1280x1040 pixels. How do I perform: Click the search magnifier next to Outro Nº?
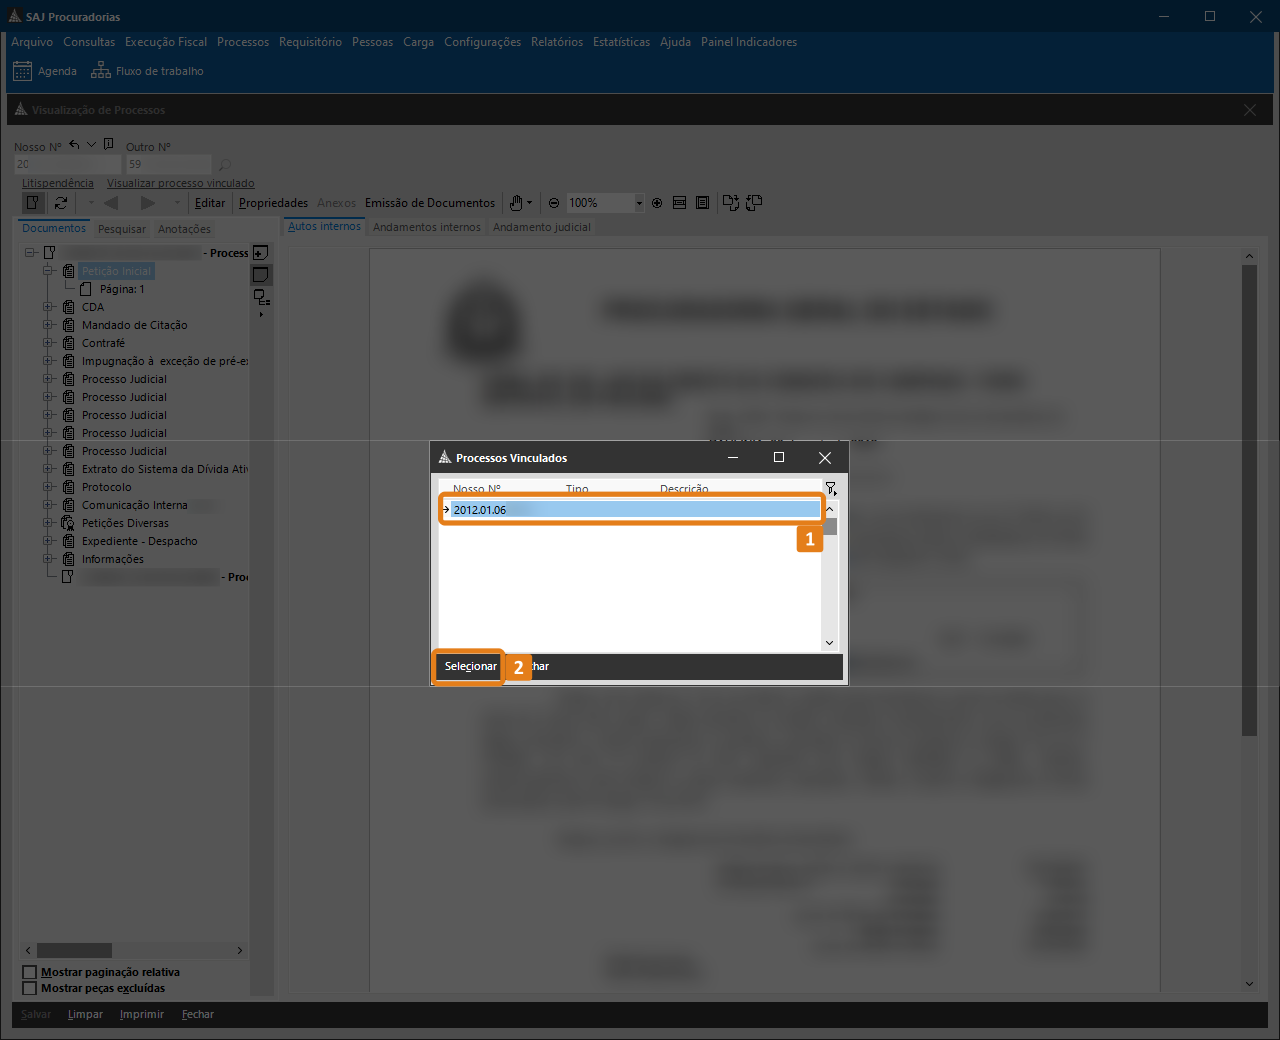pyautogui.click(x=225, y=165)
